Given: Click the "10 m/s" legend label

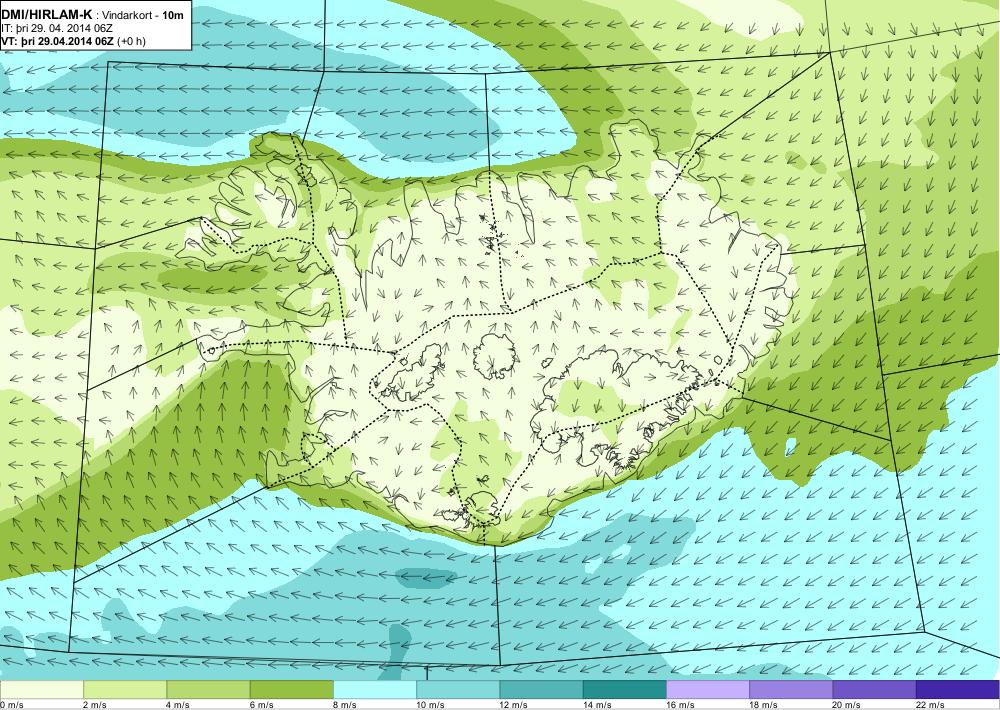Looking at the screenshot, I should [430, 705].
